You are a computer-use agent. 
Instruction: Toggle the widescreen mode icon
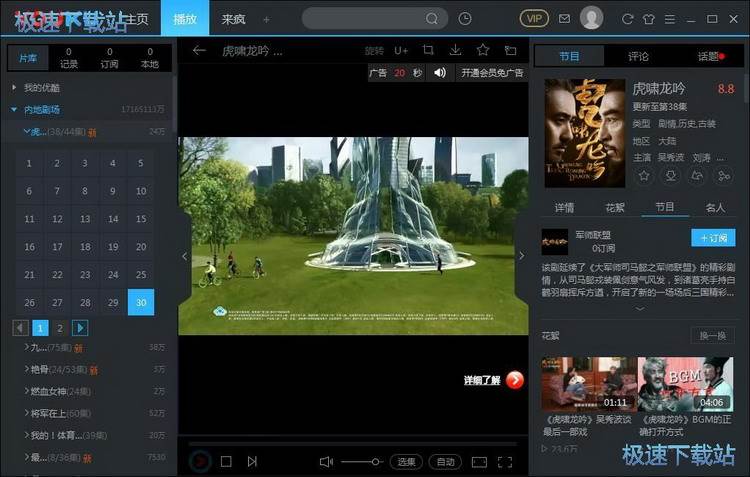(x=479, y=462)
